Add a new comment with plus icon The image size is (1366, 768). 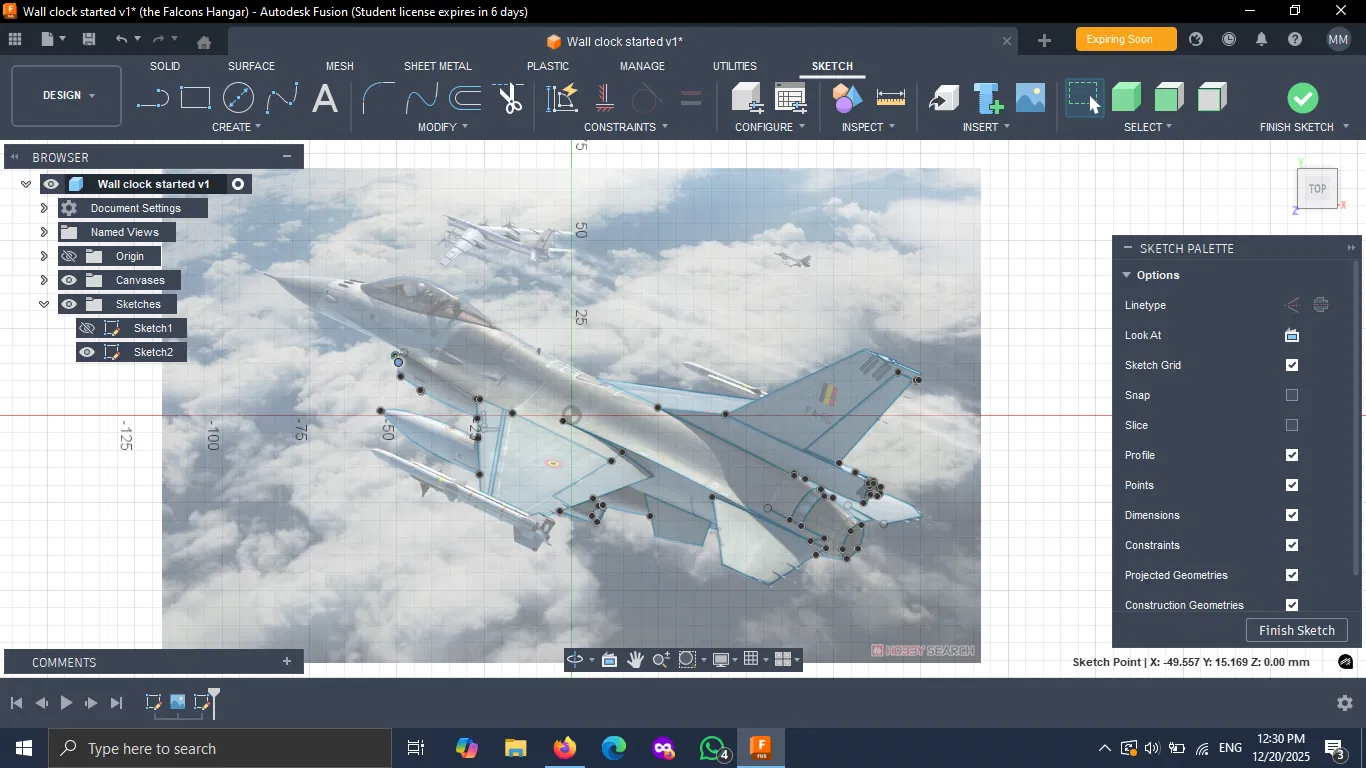pos(287,661)
